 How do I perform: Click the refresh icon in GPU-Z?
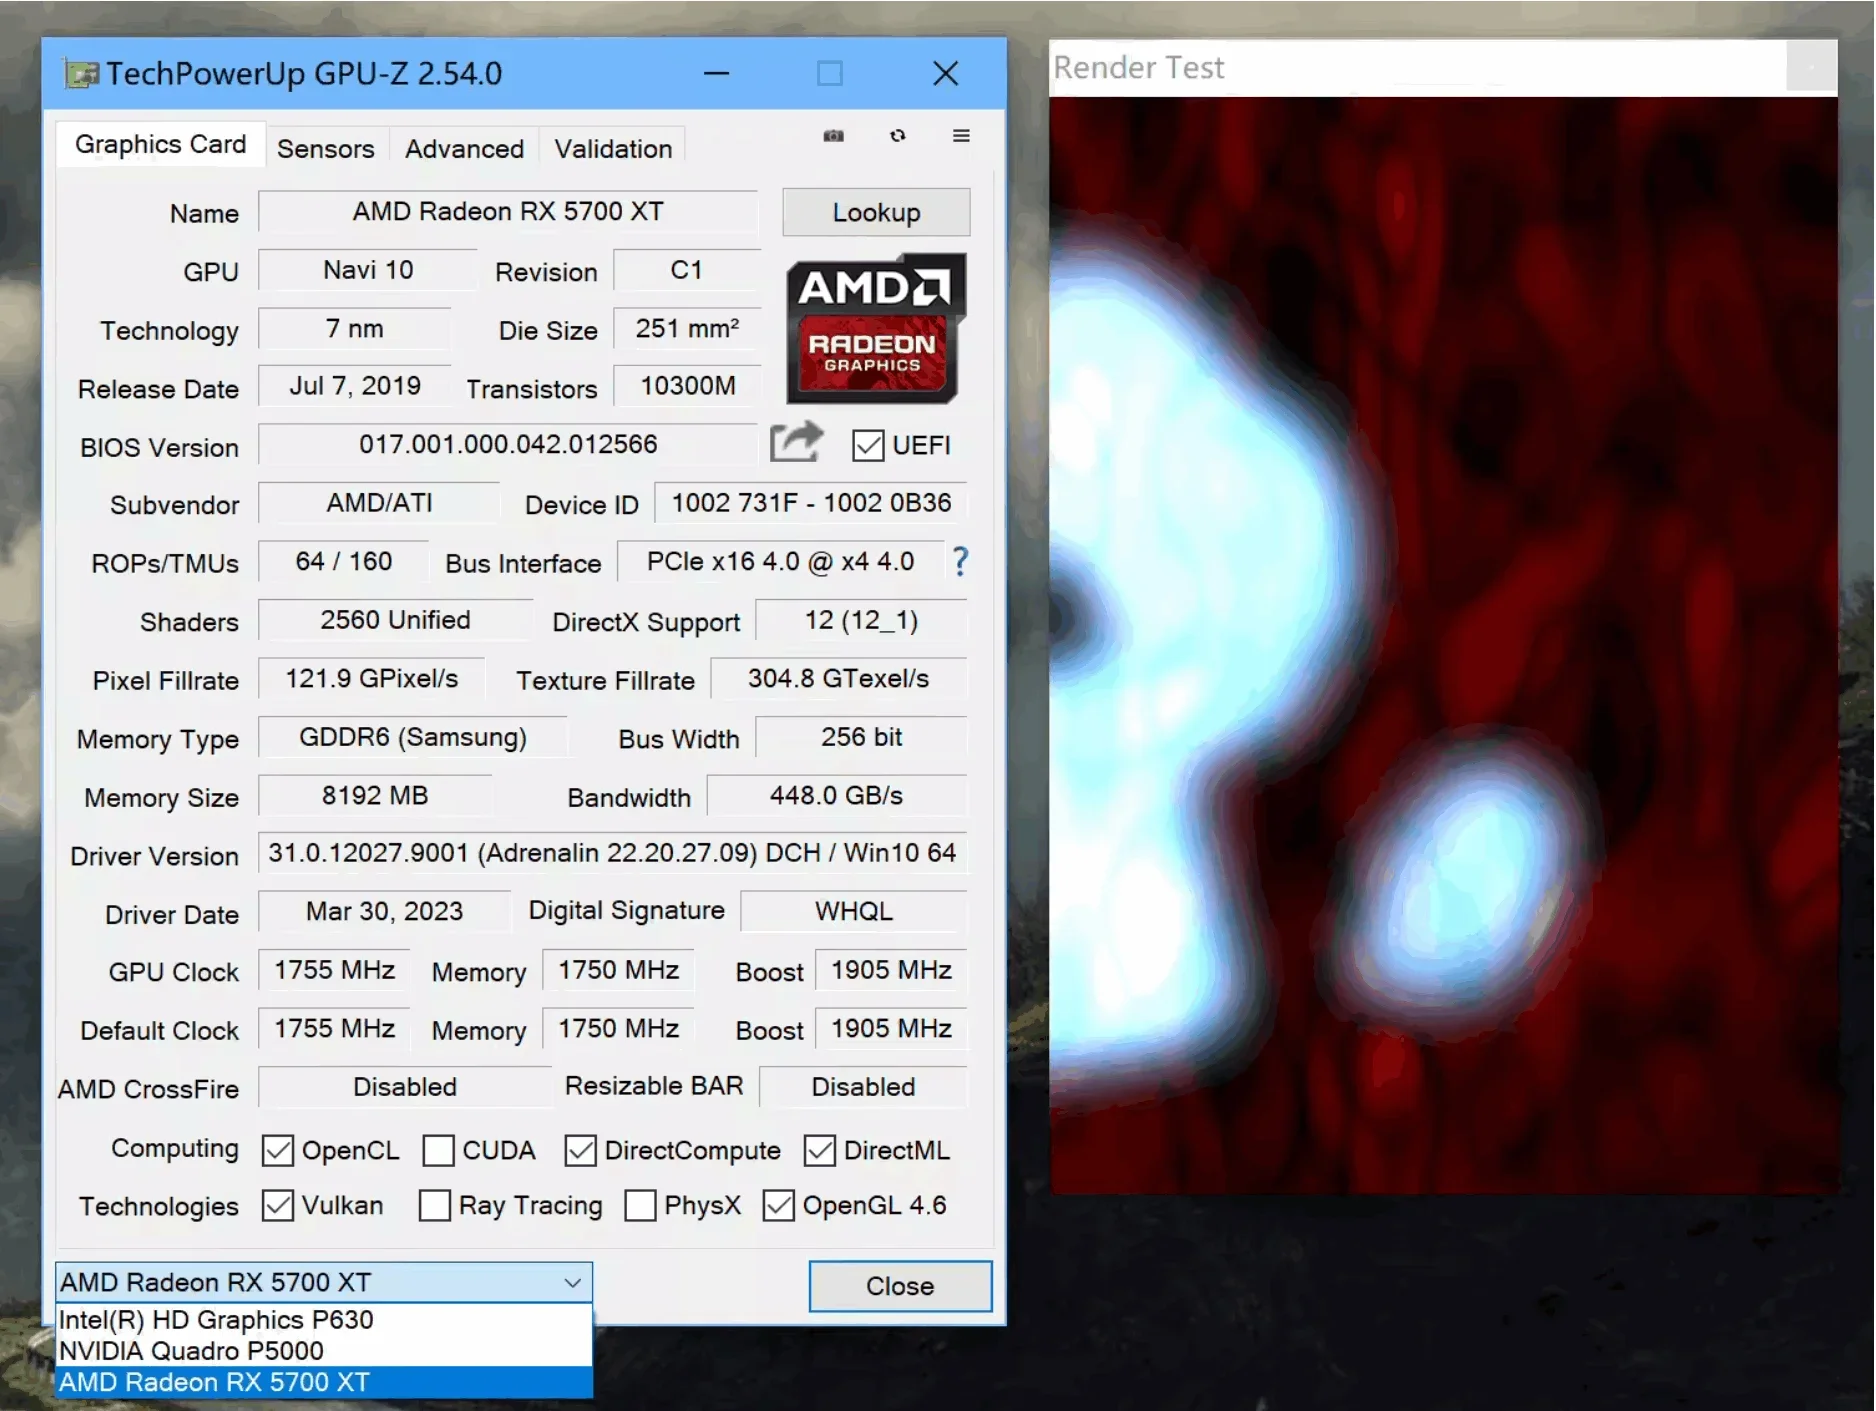897,136
